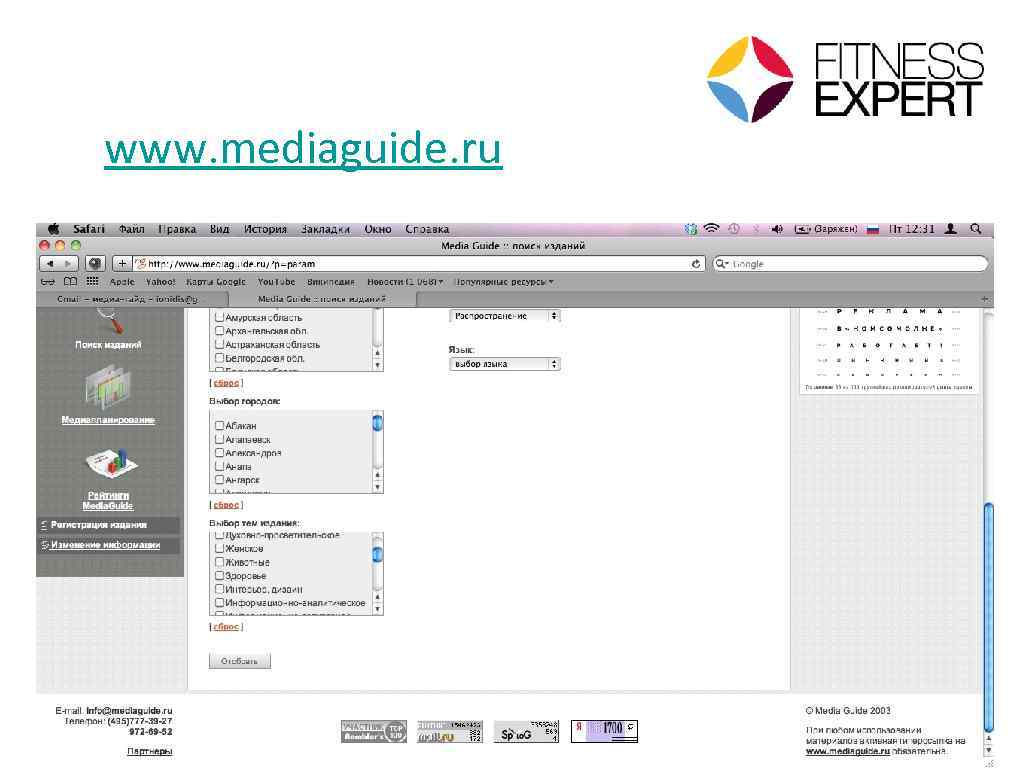Expand Популярные ресурсы bookmarks folder
Viewport: 1024px width, 768px height.
click(x=504, y=281)
